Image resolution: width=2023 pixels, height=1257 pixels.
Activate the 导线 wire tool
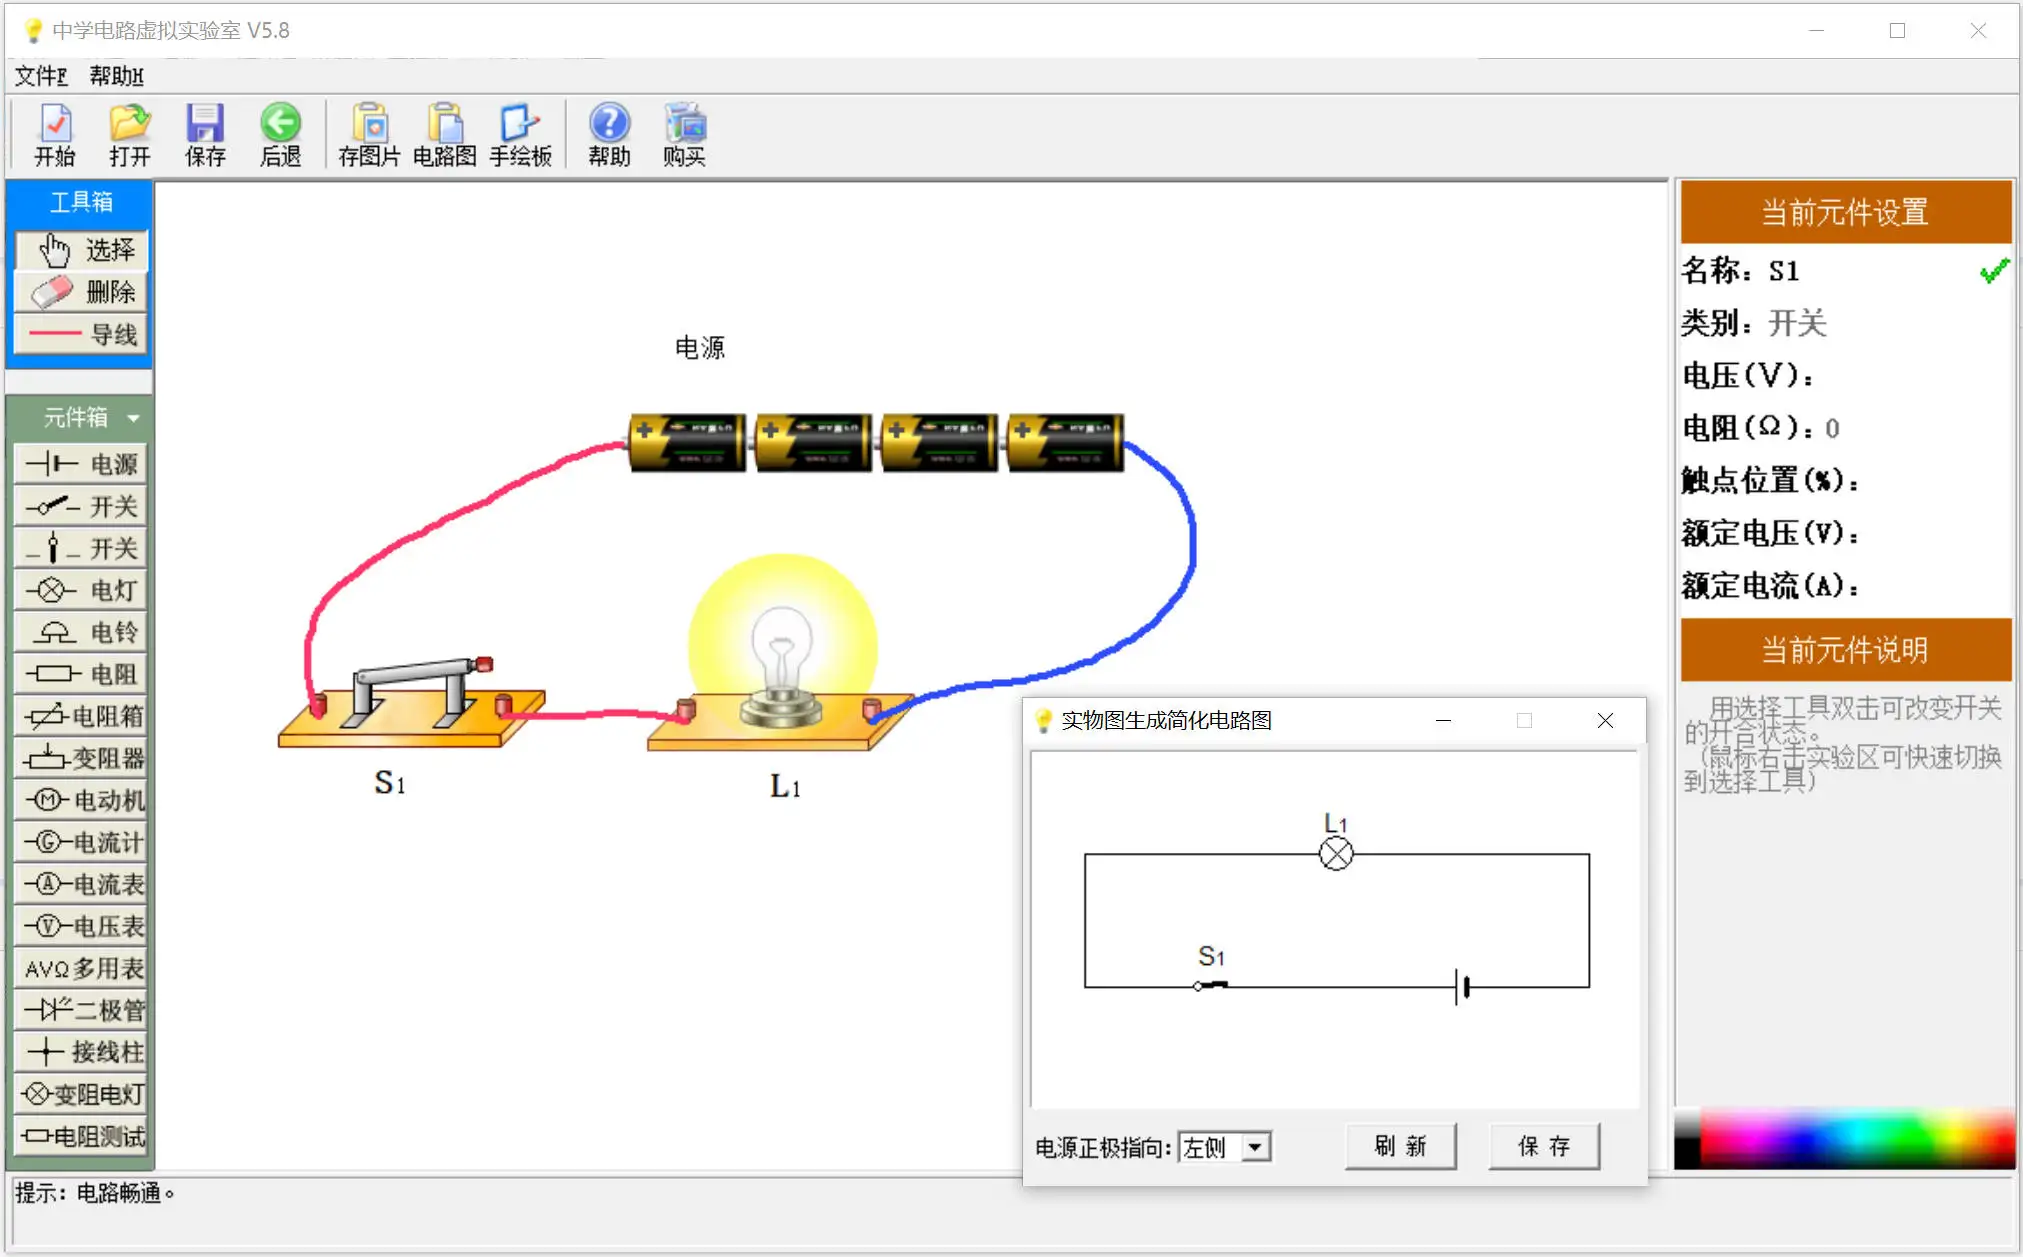(82, 334)
